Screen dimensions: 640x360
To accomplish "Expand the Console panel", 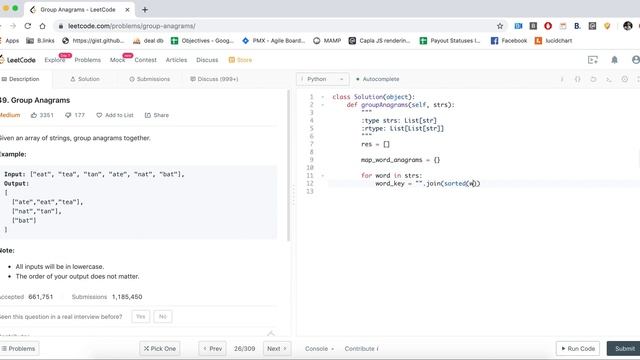I will [319, 349].
